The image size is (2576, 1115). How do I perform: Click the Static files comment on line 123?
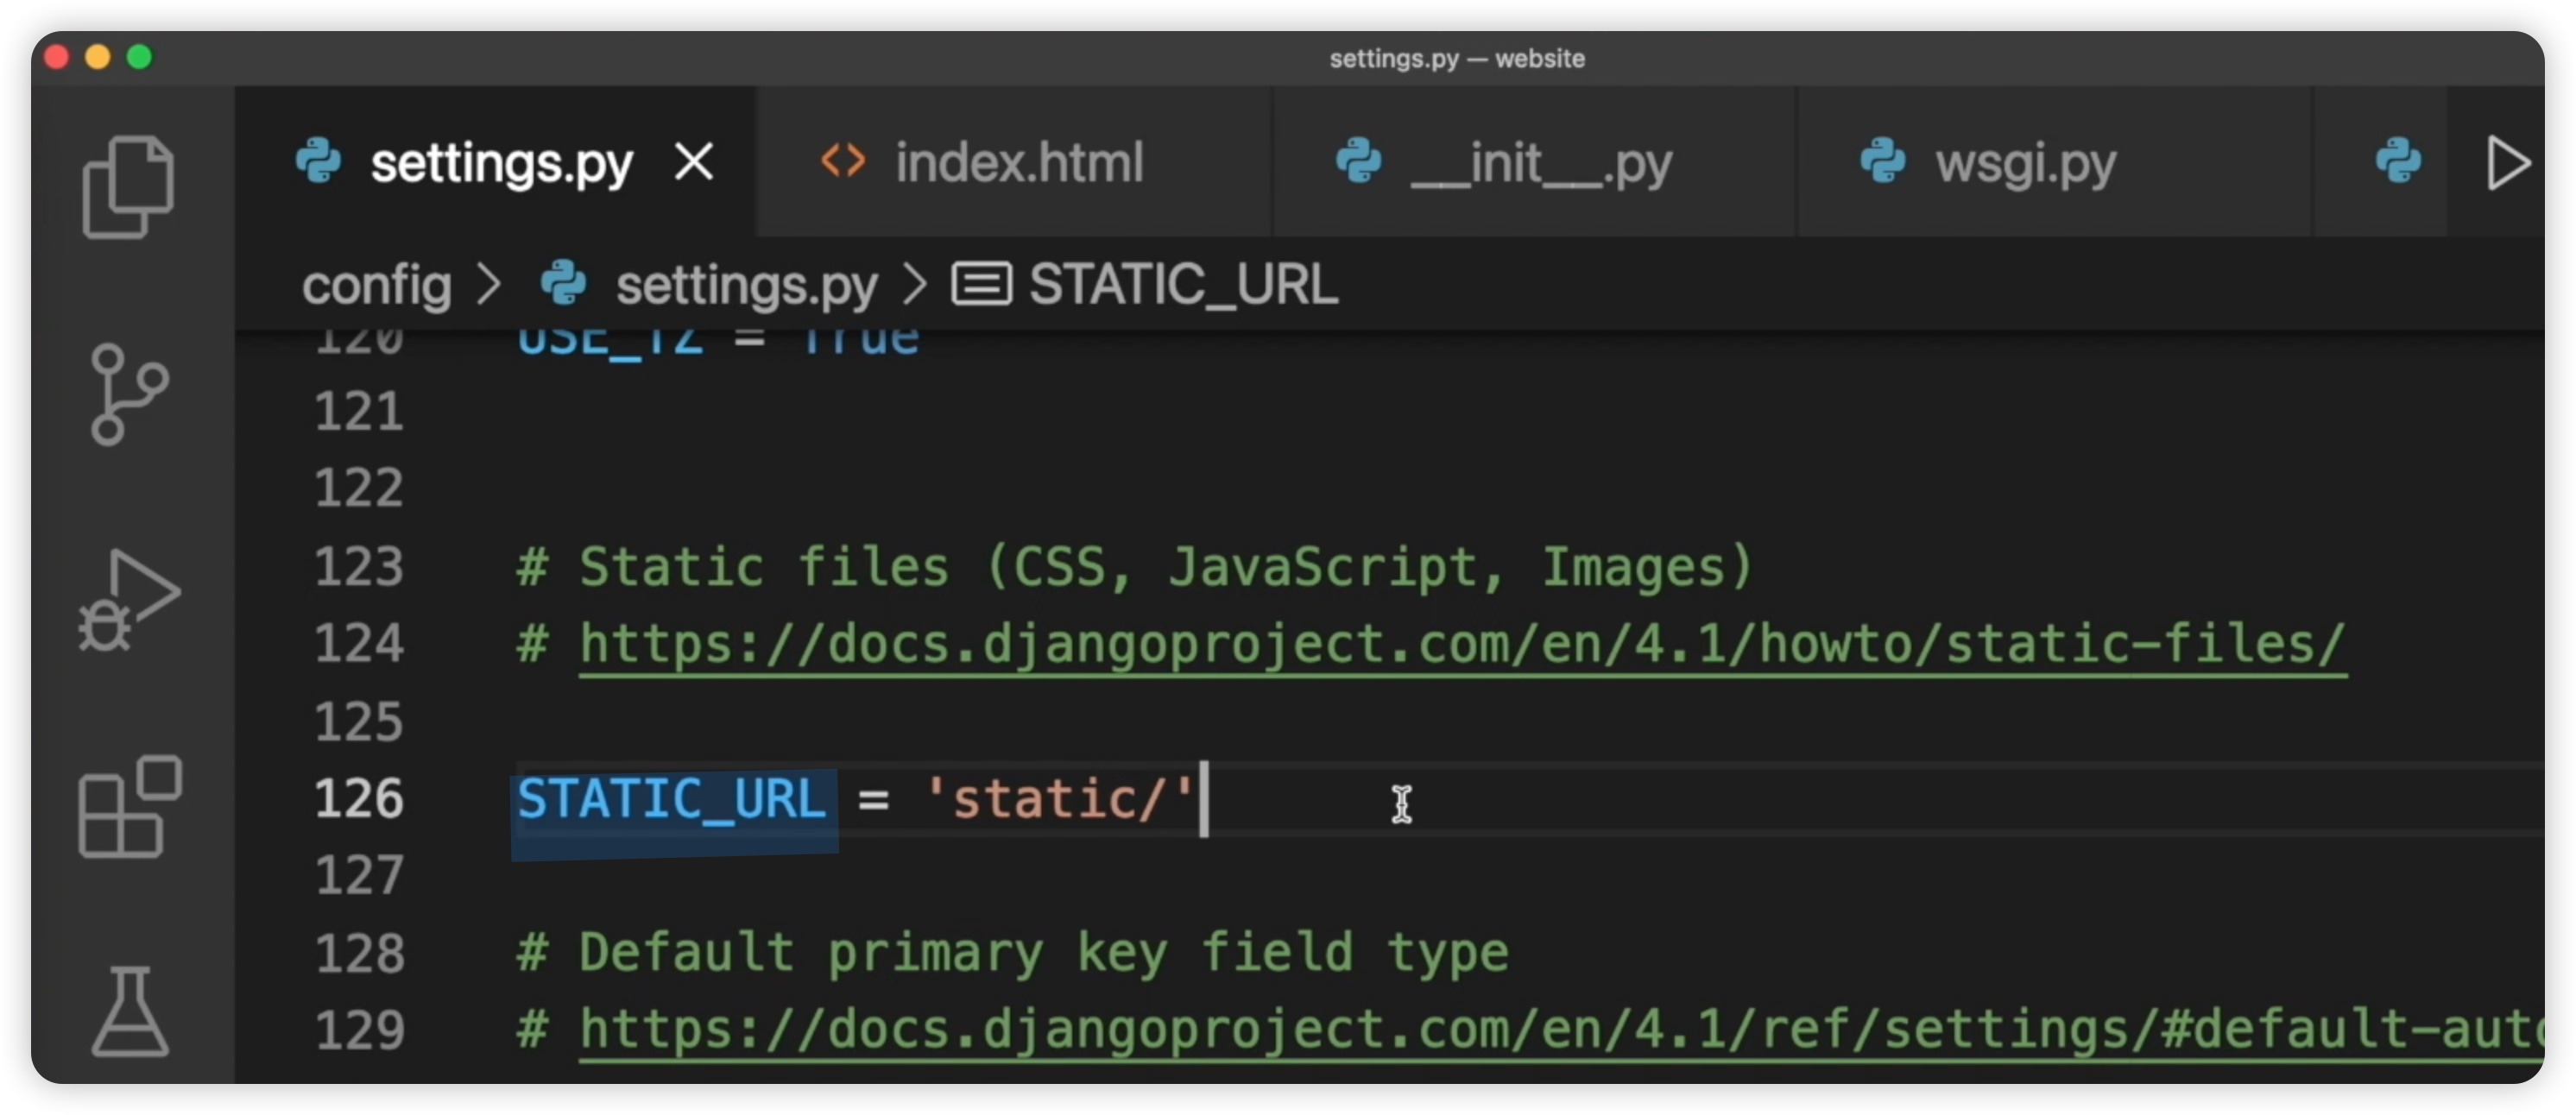coord(1135,567)
